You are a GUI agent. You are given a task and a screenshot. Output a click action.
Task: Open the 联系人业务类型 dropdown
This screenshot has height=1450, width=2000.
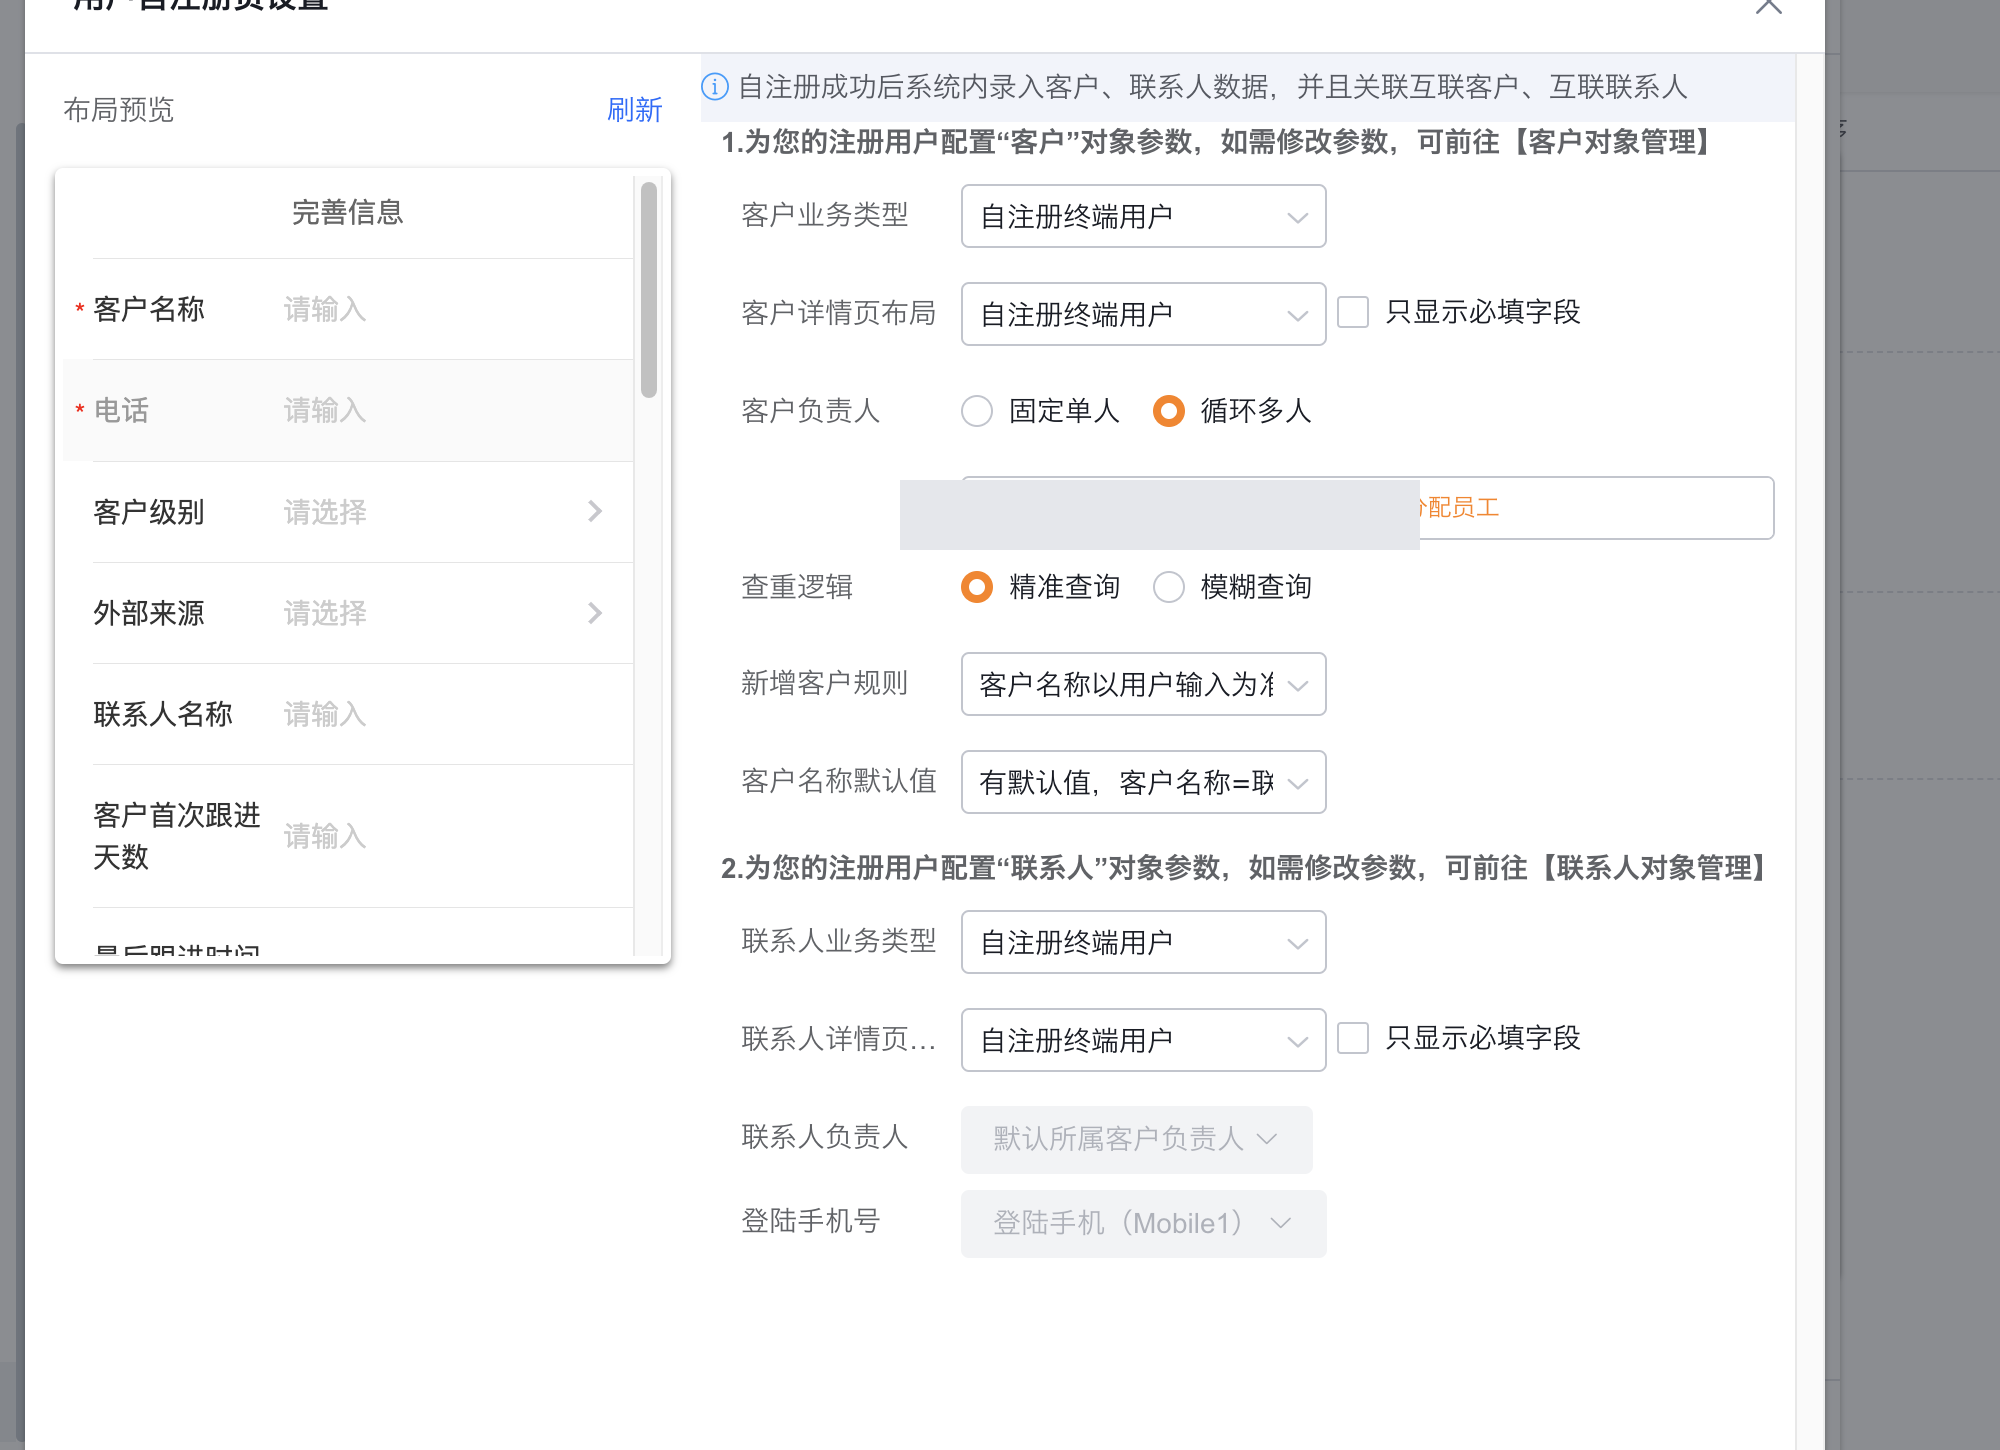pos(1143,942)
